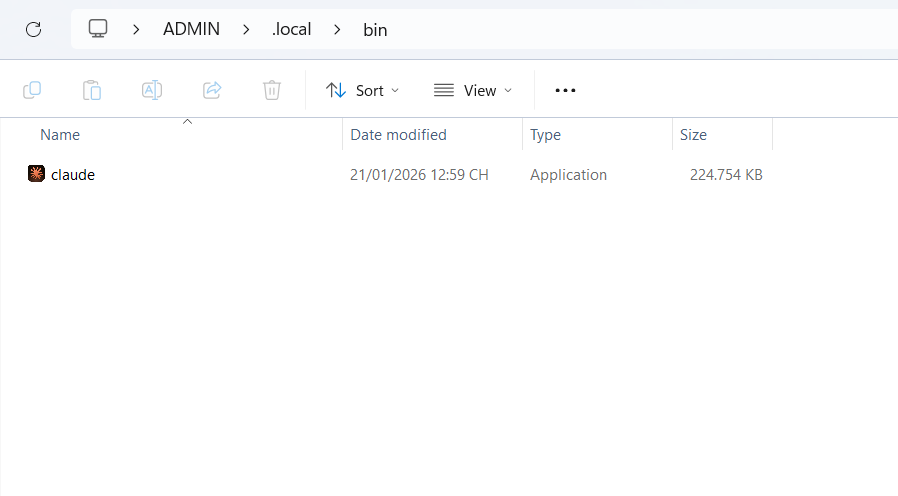Navigate to ADMIN folder in breadcrumb
This screenshot has height=496, width=898.
tap(191, 30)
